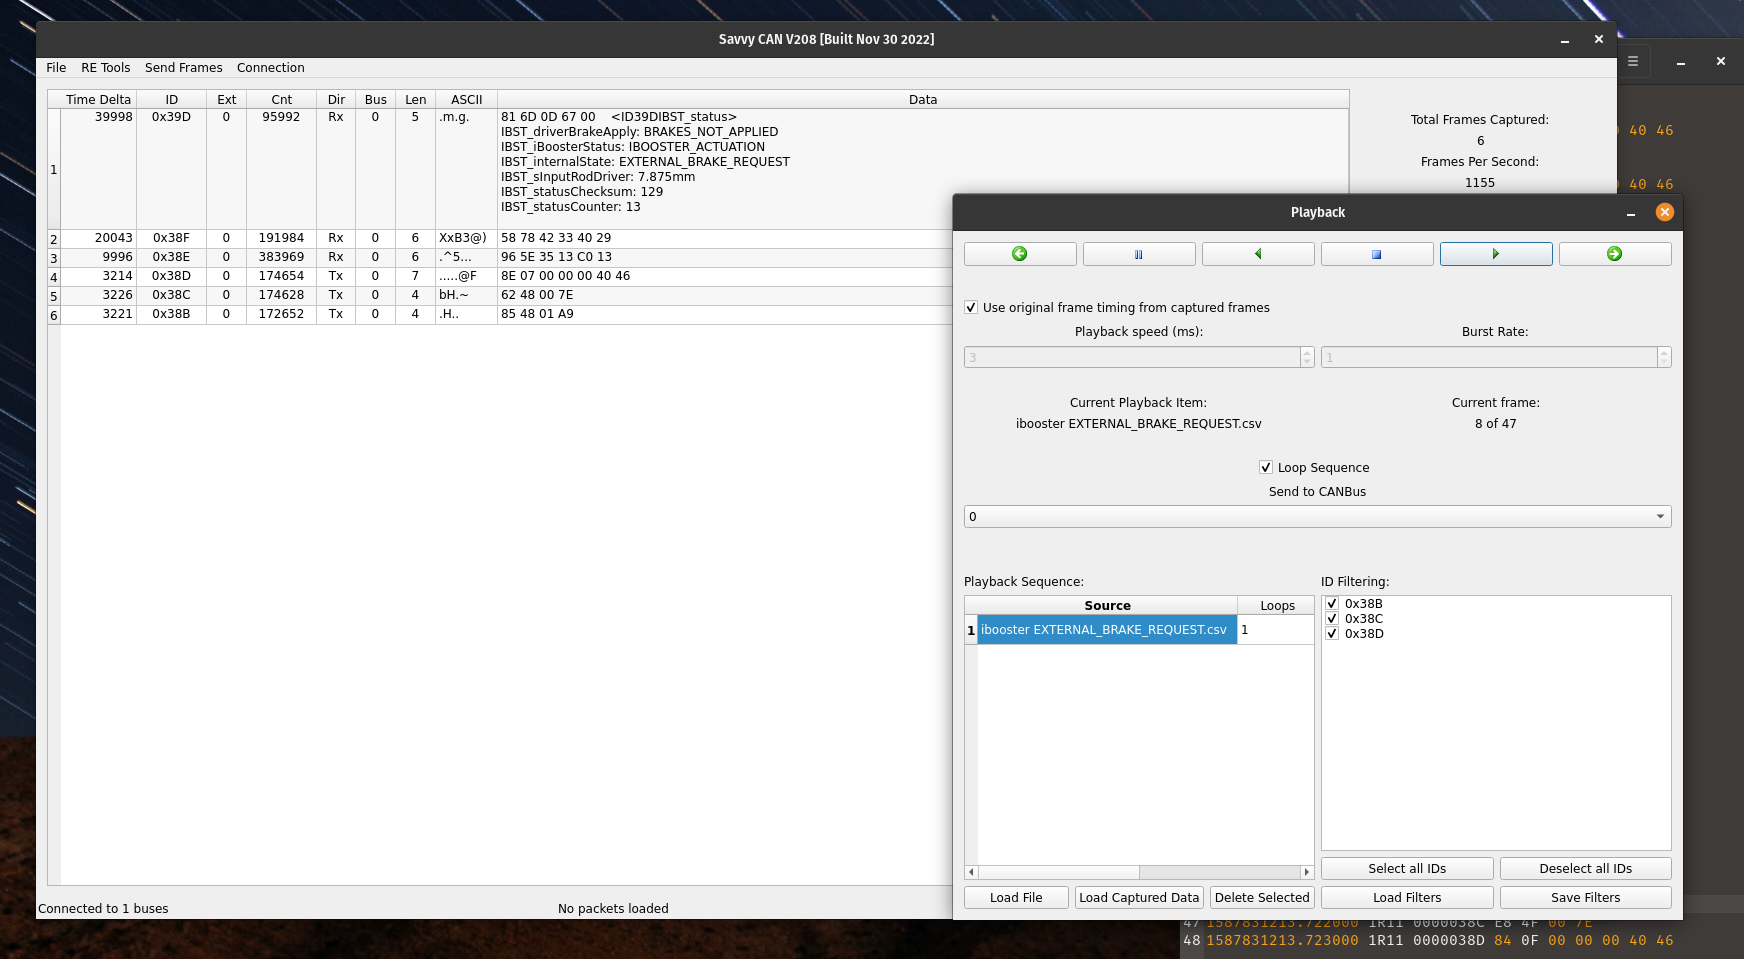This screenshot has height=959, width=1744.
Task: Click the Deselect all IDs button
Action: (x=1585, y=869)
